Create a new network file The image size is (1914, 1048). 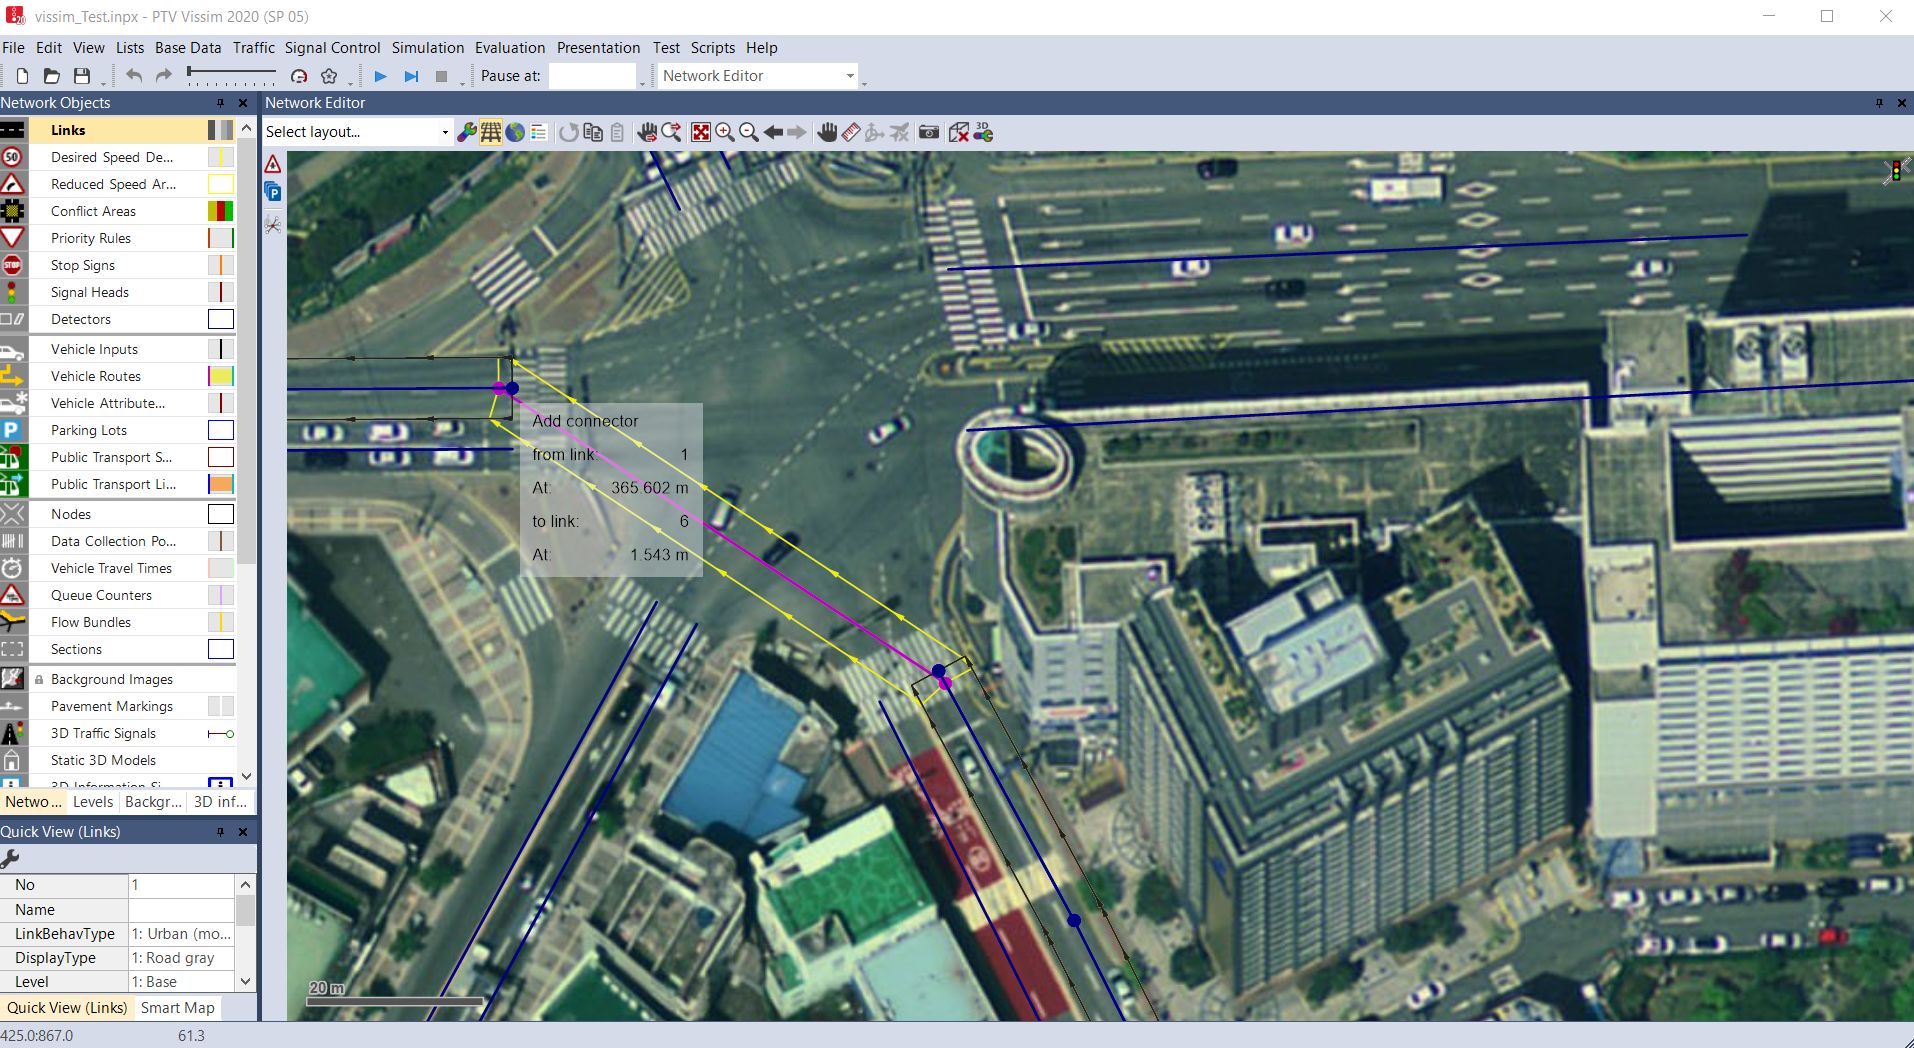click(22, 76)
